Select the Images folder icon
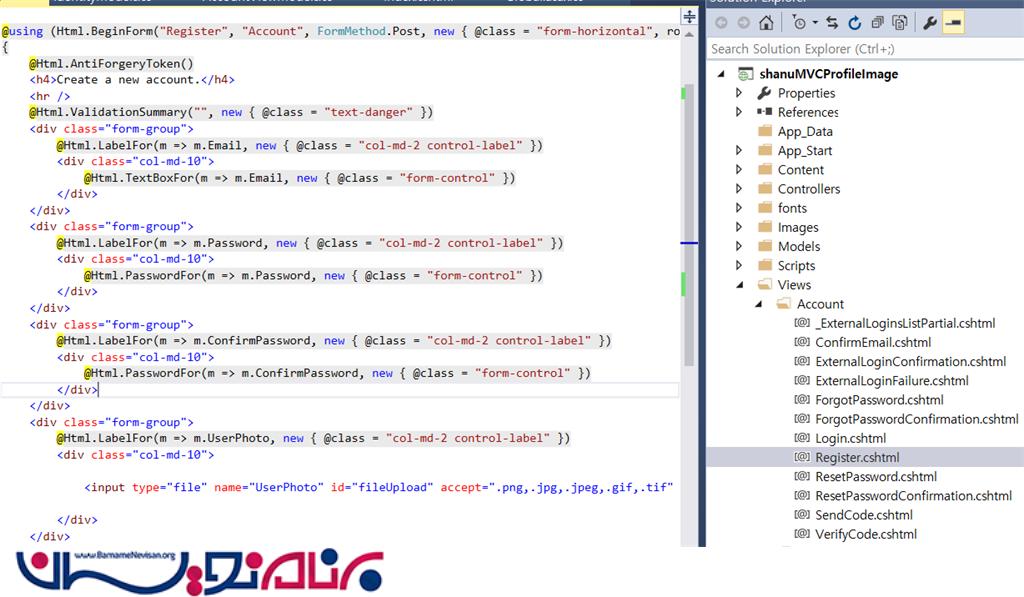 click(765, 227)
